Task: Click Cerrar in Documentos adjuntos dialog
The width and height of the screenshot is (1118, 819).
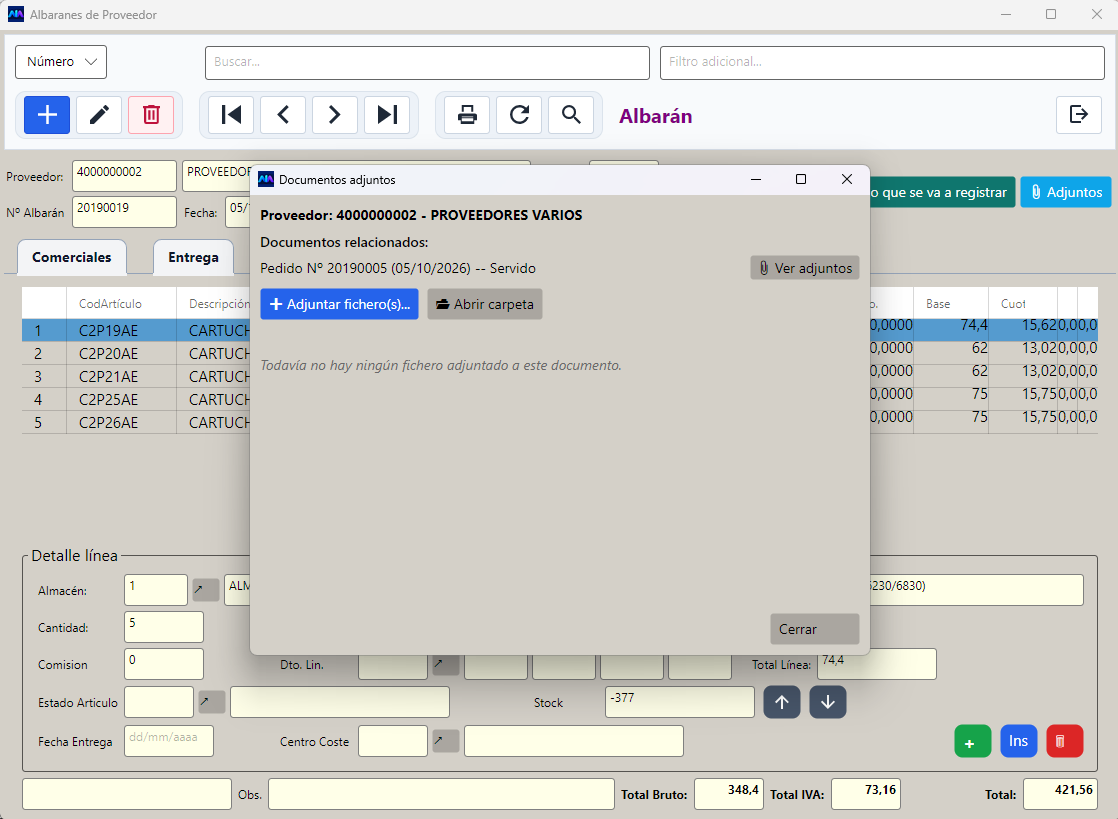Action: click(814, 629)
